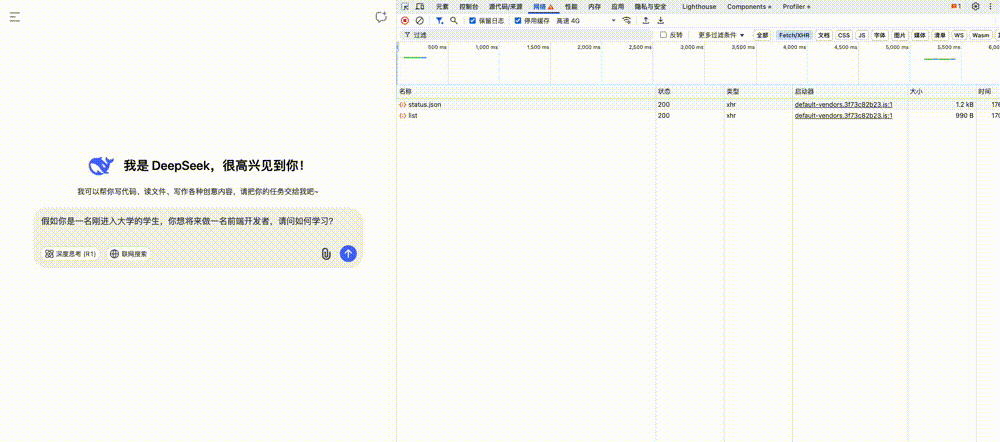The width and height of the screenshot is (1000, 442).
Task: Open initiator link in list row
Action: point(843,115)
